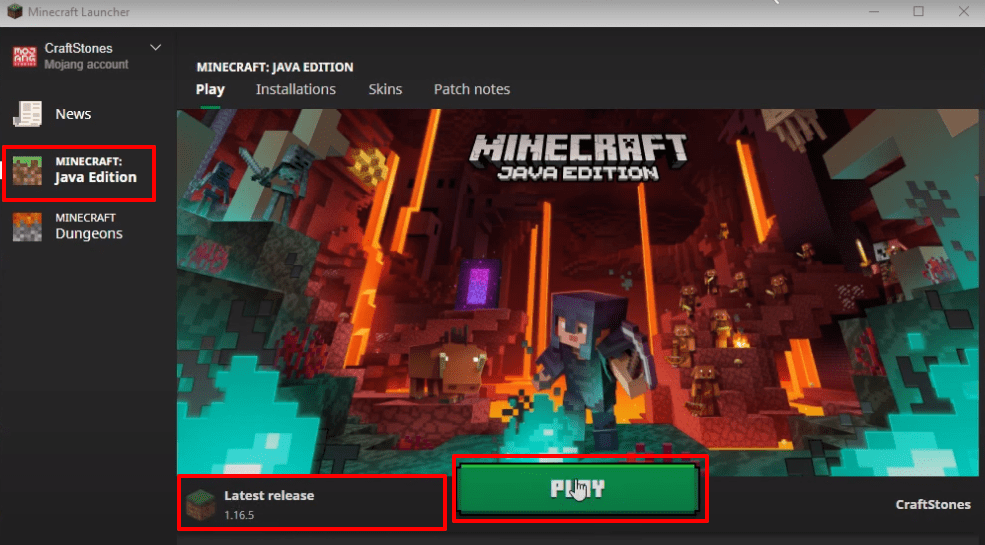Screen dimensions: 985x545
Task: Open the Latest release version selector
Action: point(312,504)
